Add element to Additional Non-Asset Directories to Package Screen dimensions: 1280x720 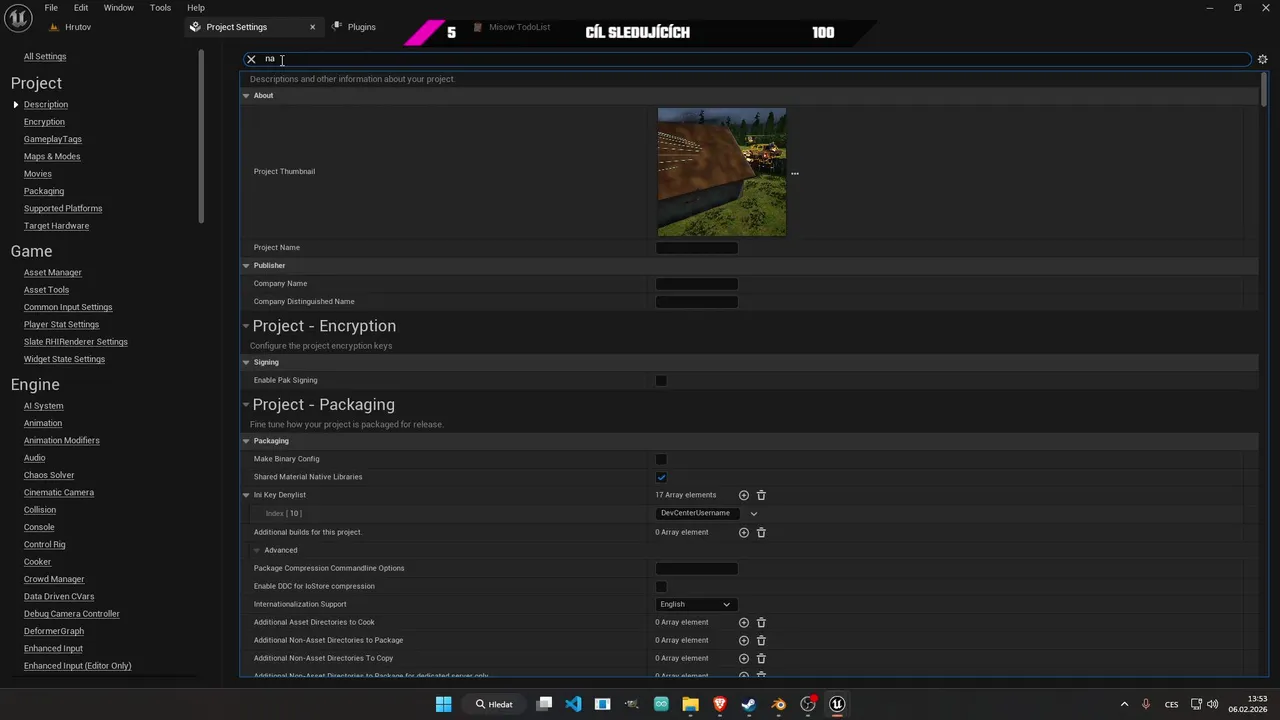(743, 640)
